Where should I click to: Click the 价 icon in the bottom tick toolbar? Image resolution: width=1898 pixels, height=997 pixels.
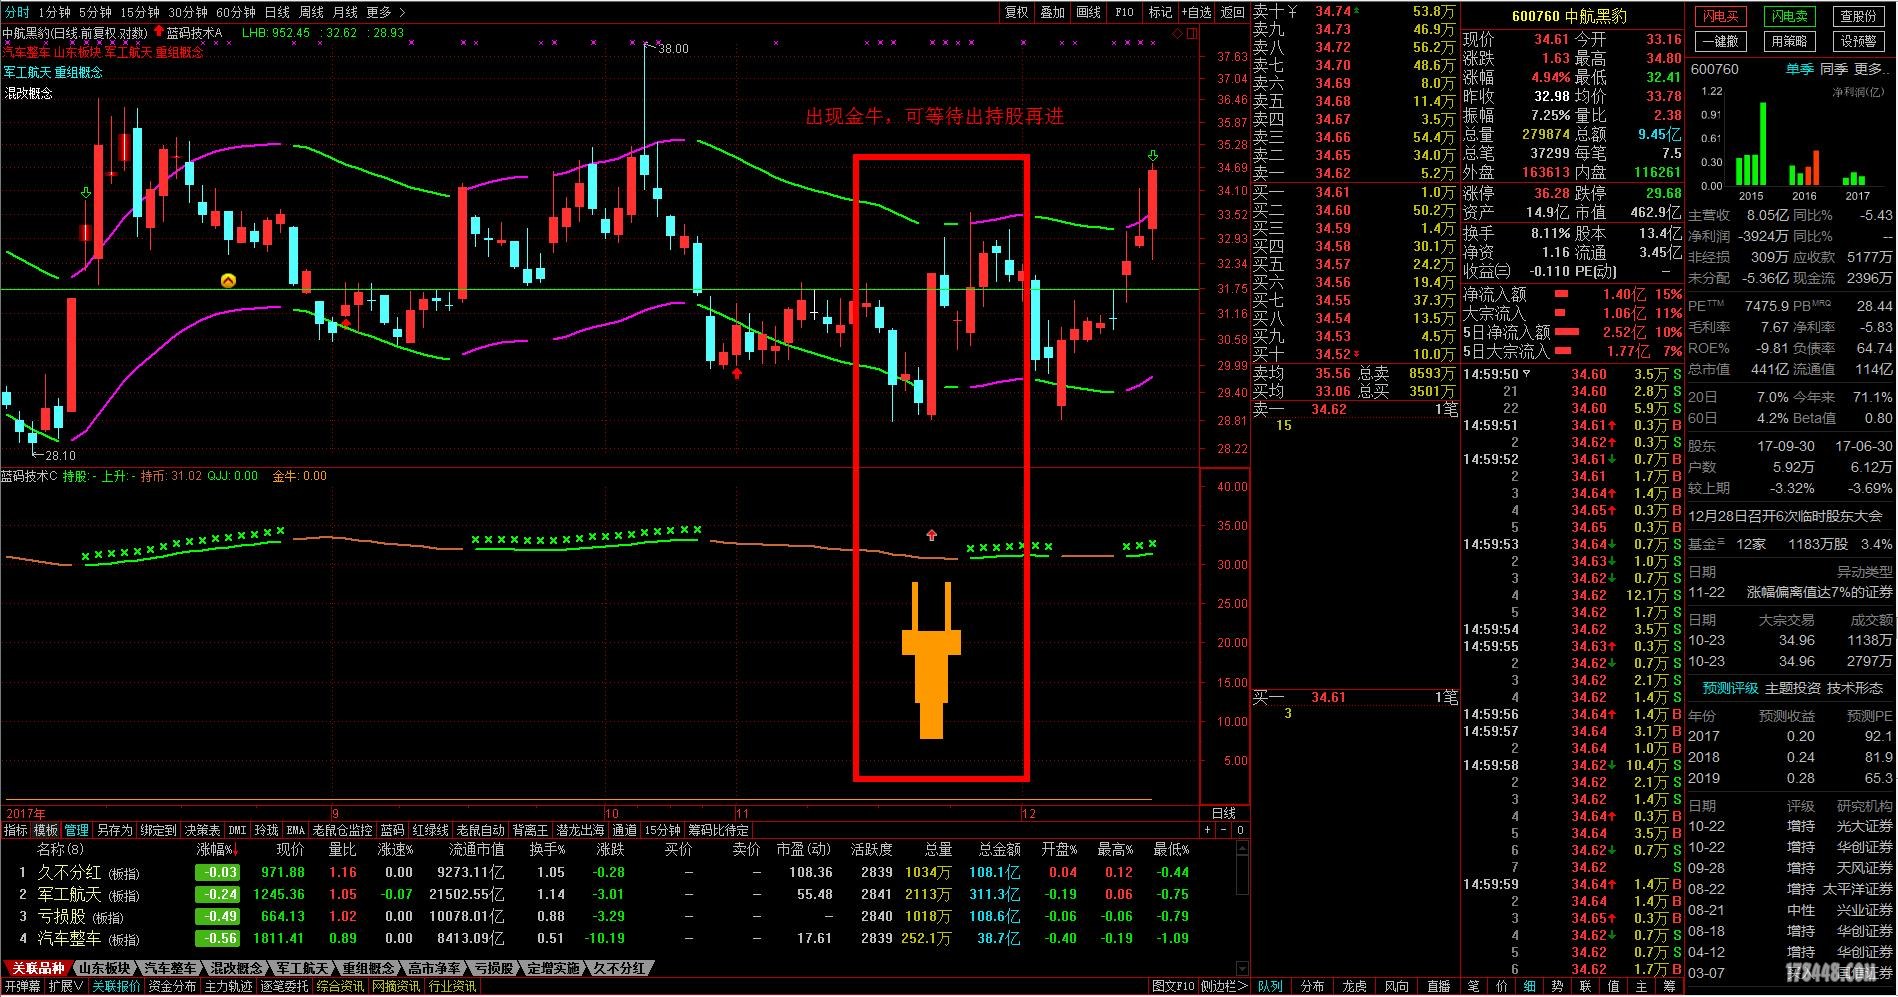(1501, 986)
